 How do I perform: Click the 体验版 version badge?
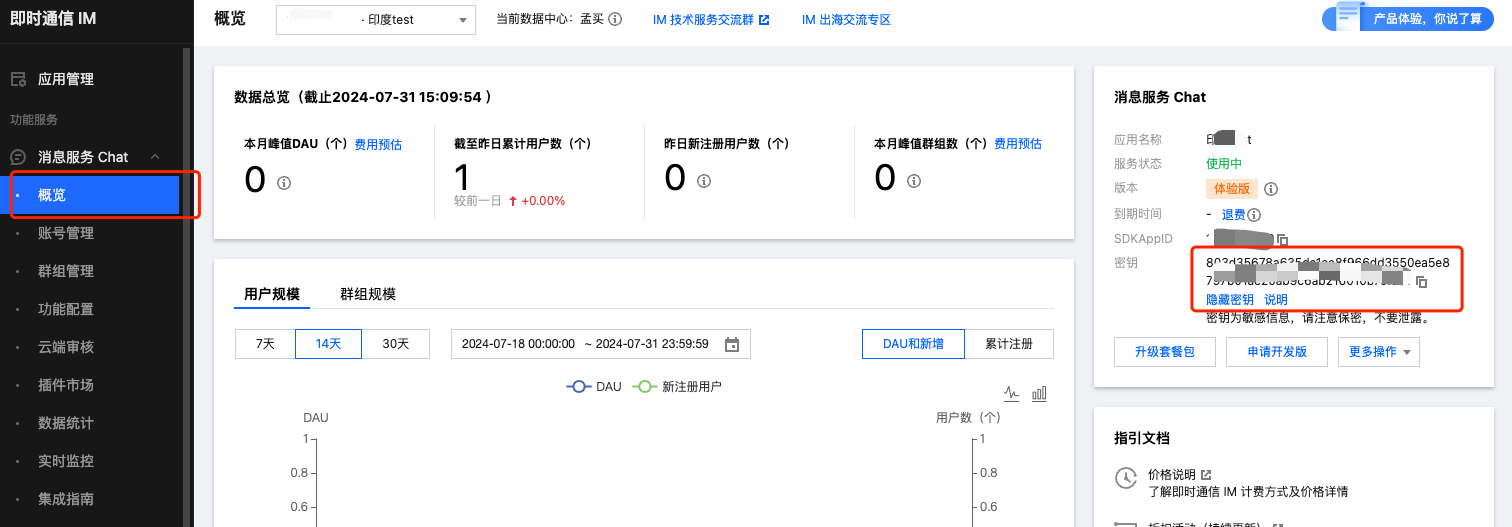[1231, 188]
